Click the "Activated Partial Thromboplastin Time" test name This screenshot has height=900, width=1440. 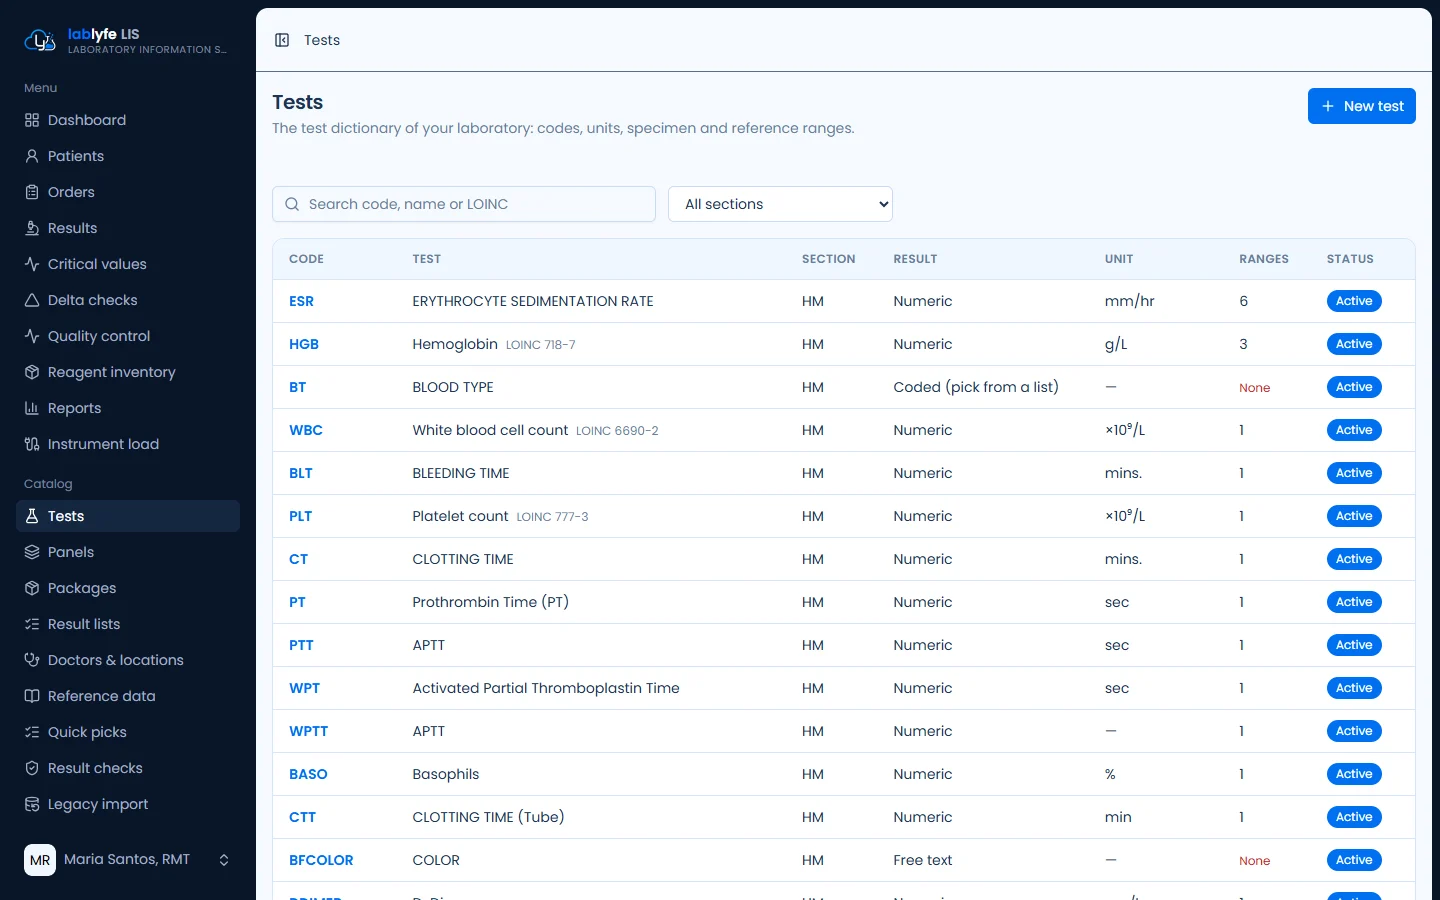click(546, 688)
